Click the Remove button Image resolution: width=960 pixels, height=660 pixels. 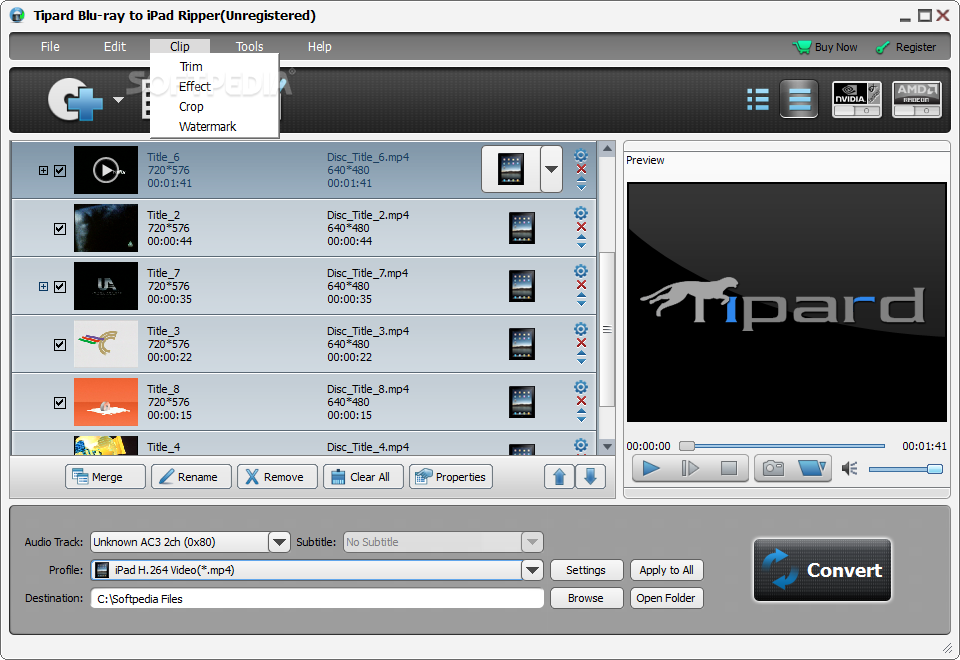277,477
